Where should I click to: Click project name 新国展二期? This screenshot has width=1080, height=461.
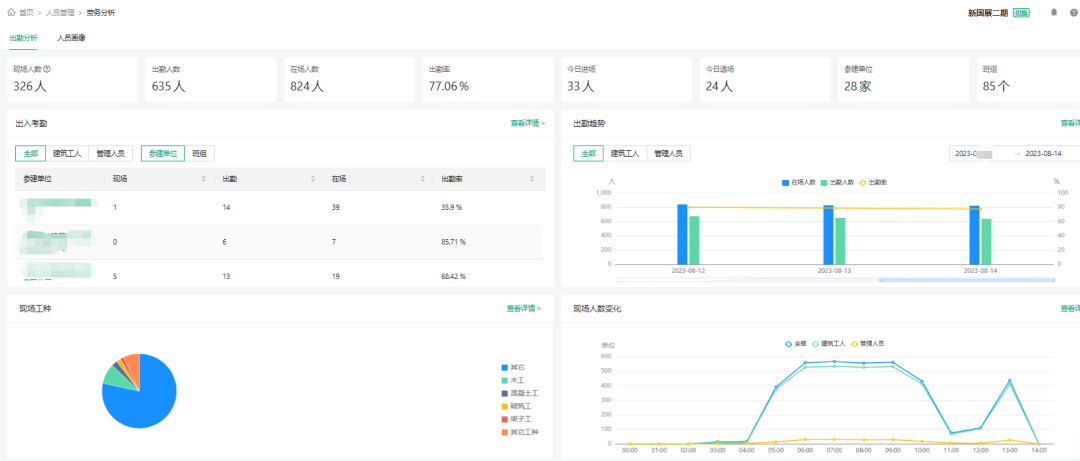coord(988,12)
